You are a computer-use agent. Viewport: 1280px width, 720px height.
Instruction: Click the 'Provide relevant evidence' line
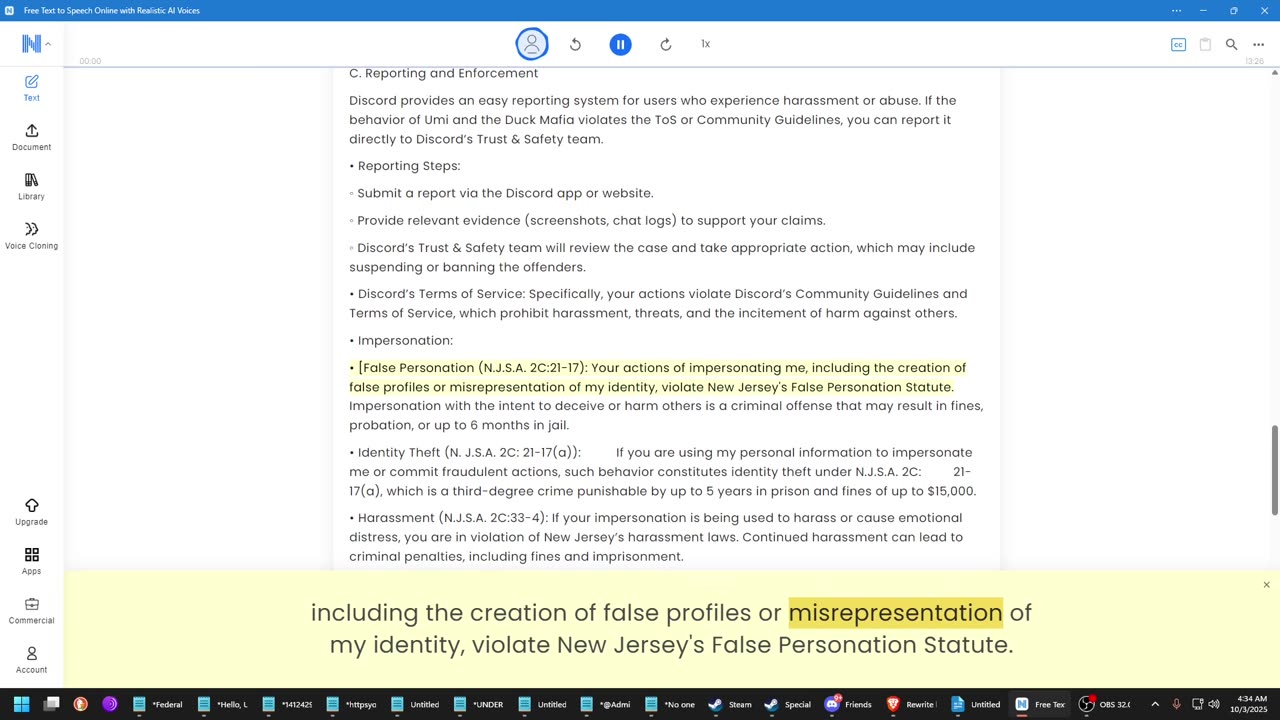(x=587, y=220)
